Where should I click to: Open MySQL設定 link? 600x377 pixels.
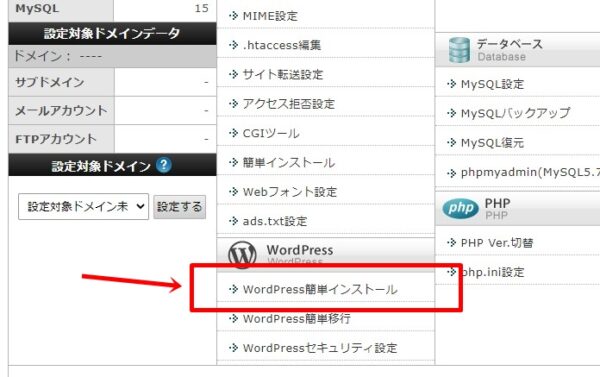(x=492, y=84)
